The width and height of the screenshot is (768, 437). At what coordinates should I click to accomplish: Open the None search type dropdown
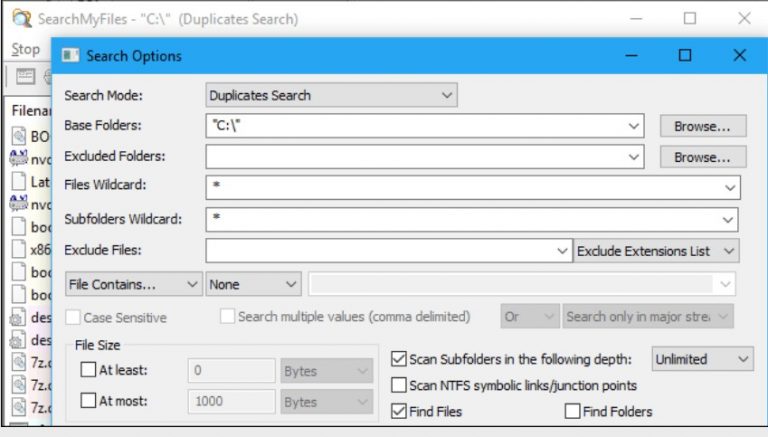click(254, 284)
